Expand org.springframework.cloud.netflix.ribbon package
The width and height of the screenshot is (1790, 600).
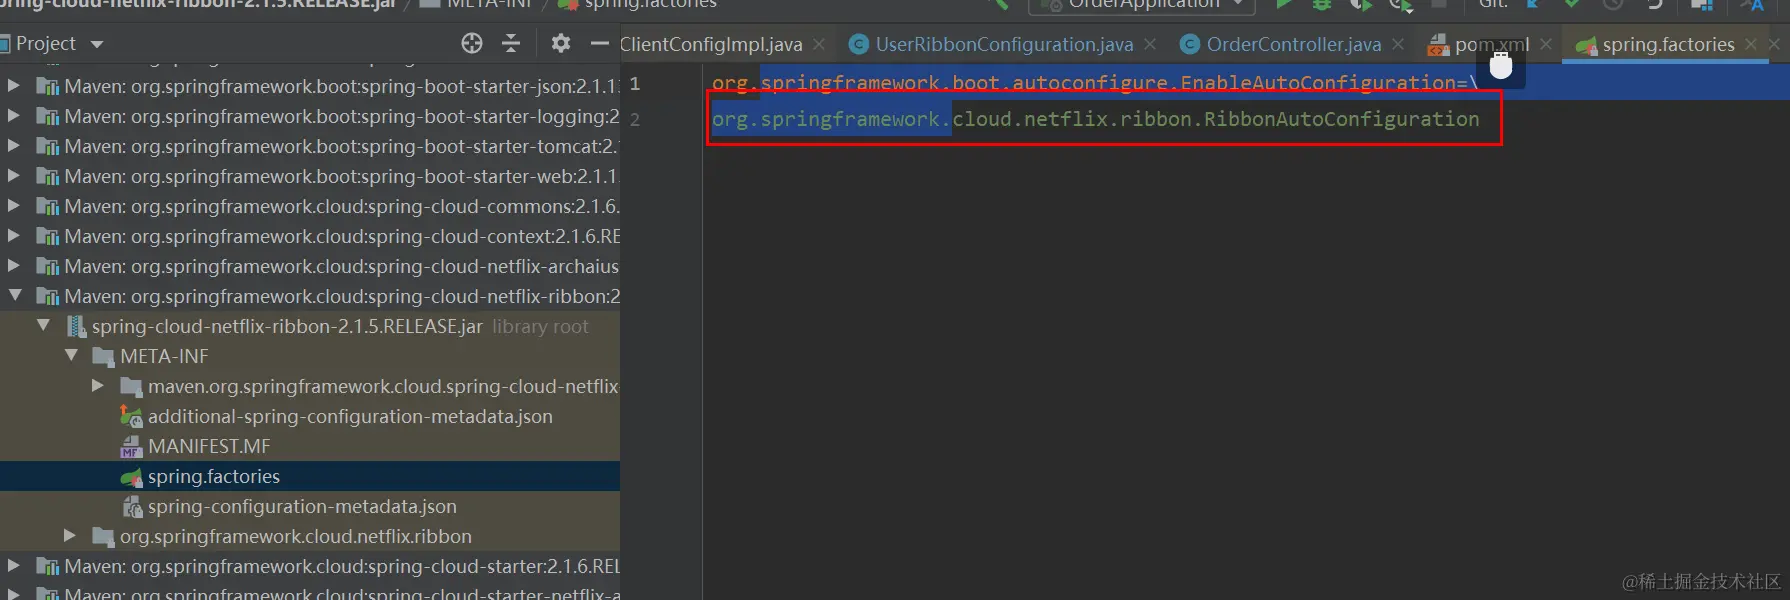pyautogui.click(x=70, y=536)
